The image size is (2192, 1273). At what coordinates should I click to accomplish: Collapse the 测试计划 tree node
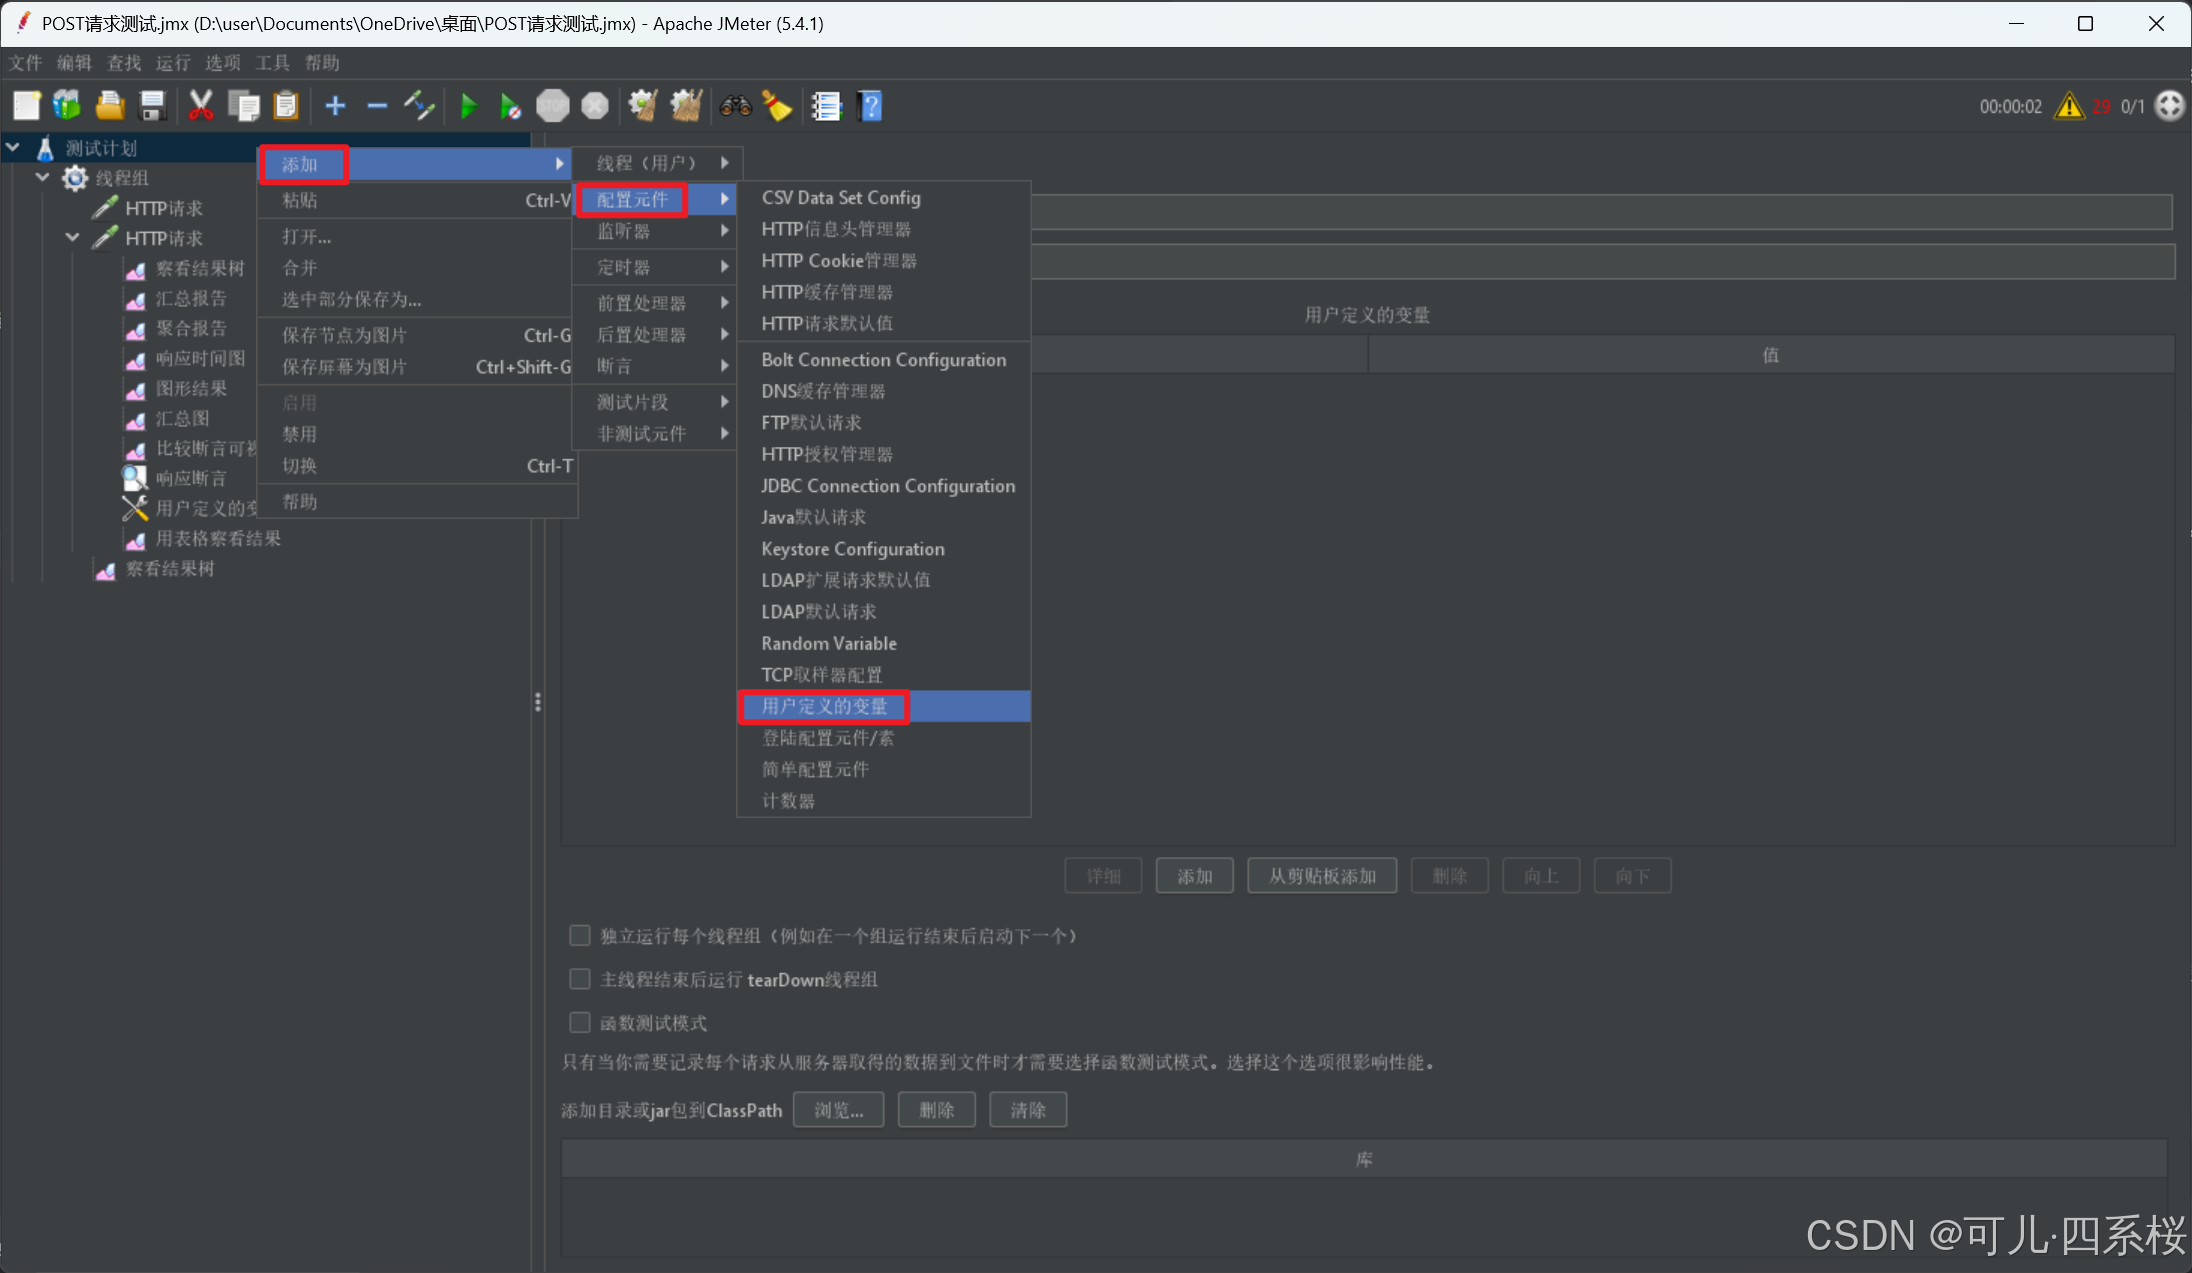[x=13, y=148]
